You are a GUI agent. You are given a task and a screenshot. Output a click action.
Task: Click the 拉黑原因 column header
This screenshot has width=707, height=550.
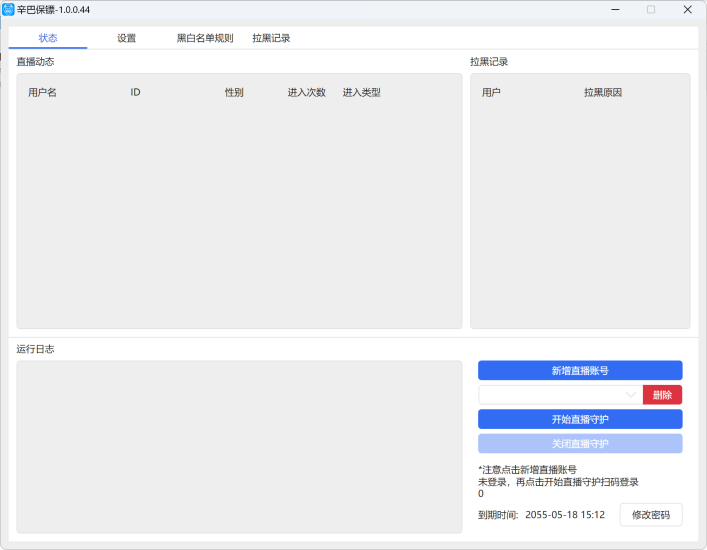[603, 92]
